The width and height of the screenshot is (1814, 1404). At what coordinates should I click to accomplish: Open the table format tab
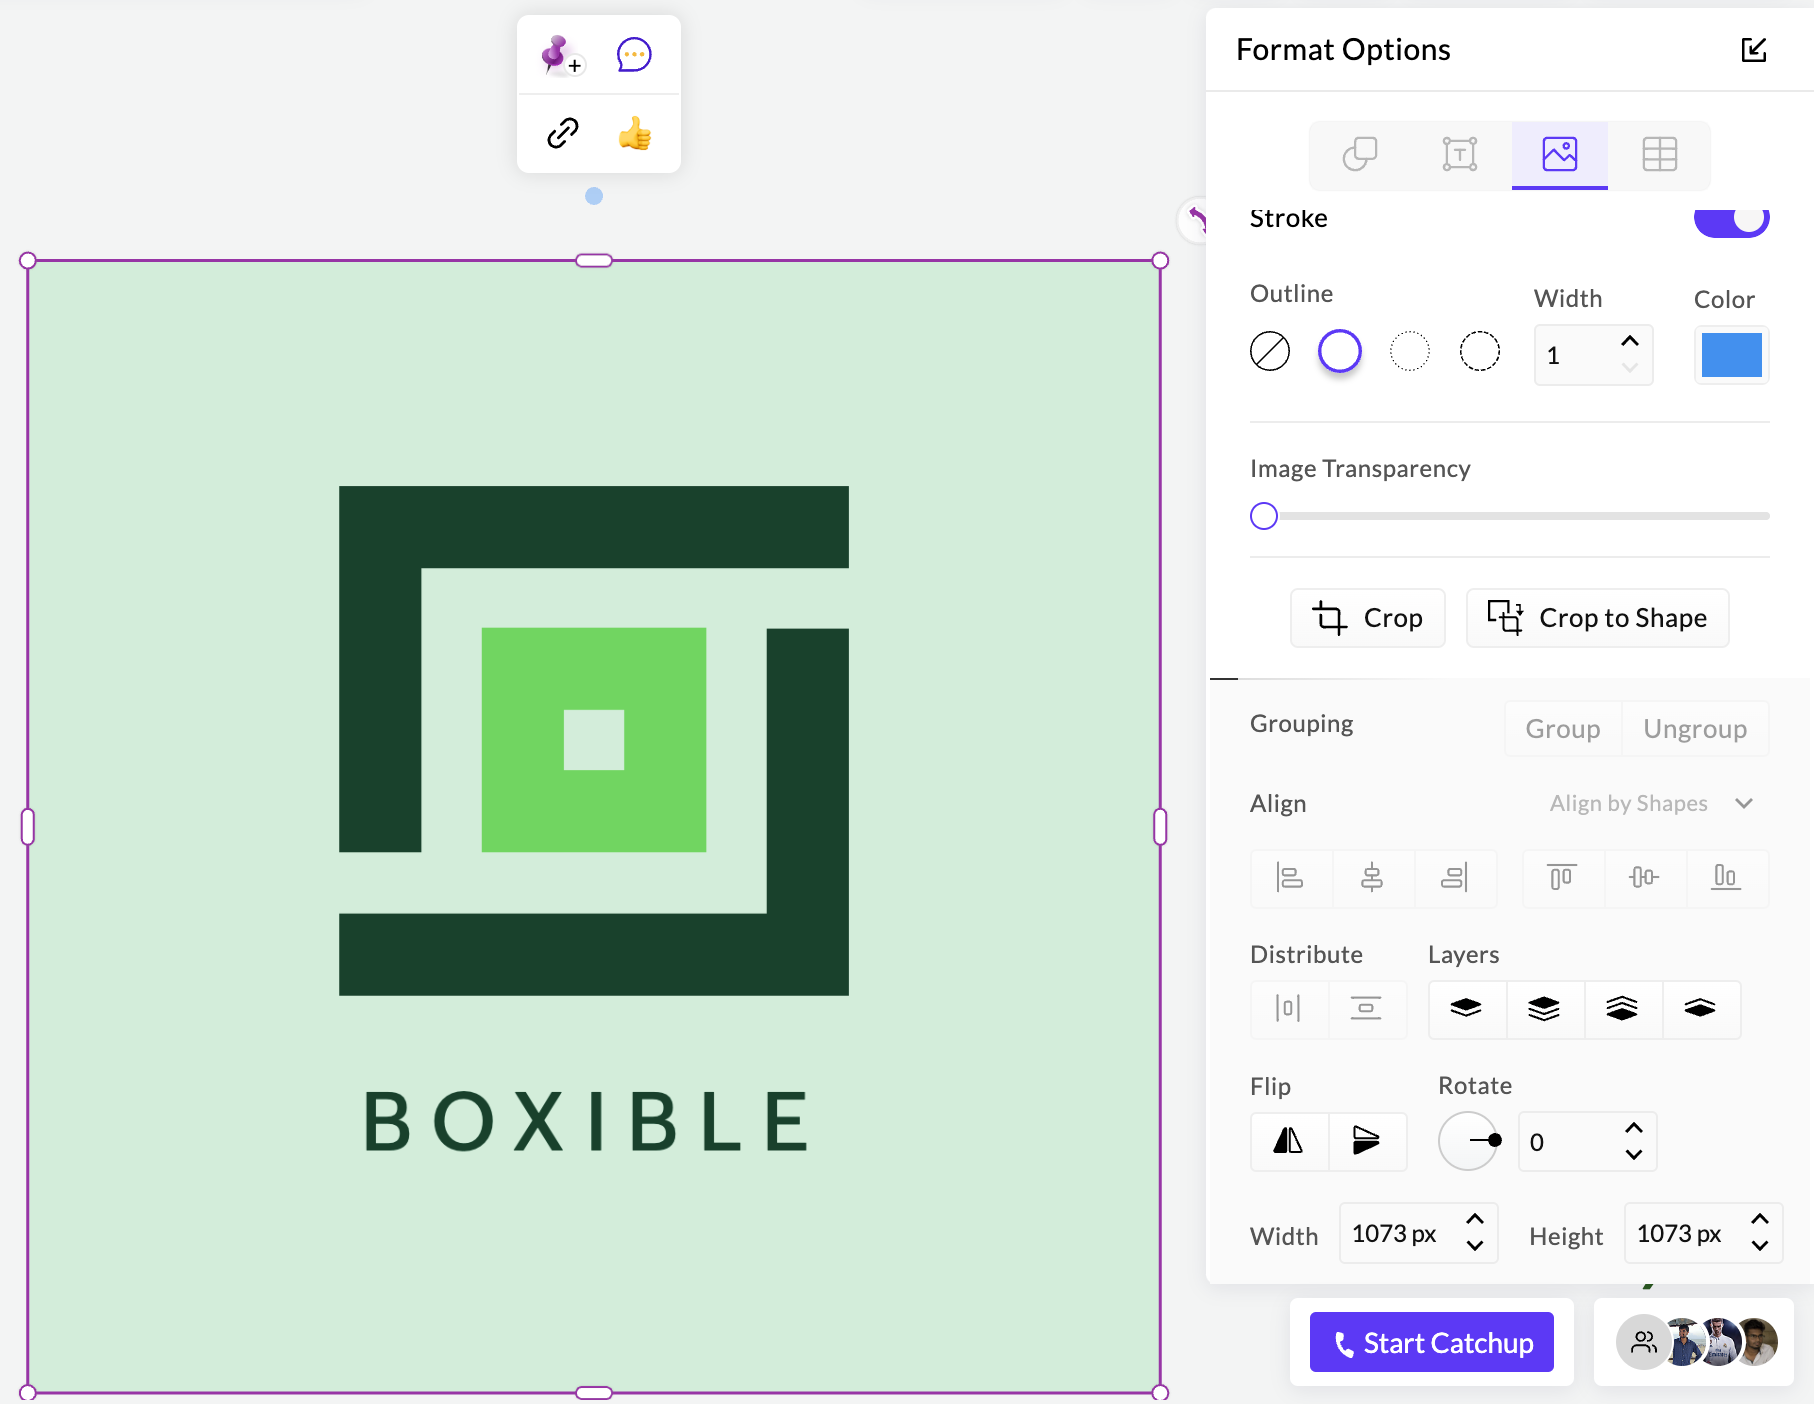tap(1660, 154)
